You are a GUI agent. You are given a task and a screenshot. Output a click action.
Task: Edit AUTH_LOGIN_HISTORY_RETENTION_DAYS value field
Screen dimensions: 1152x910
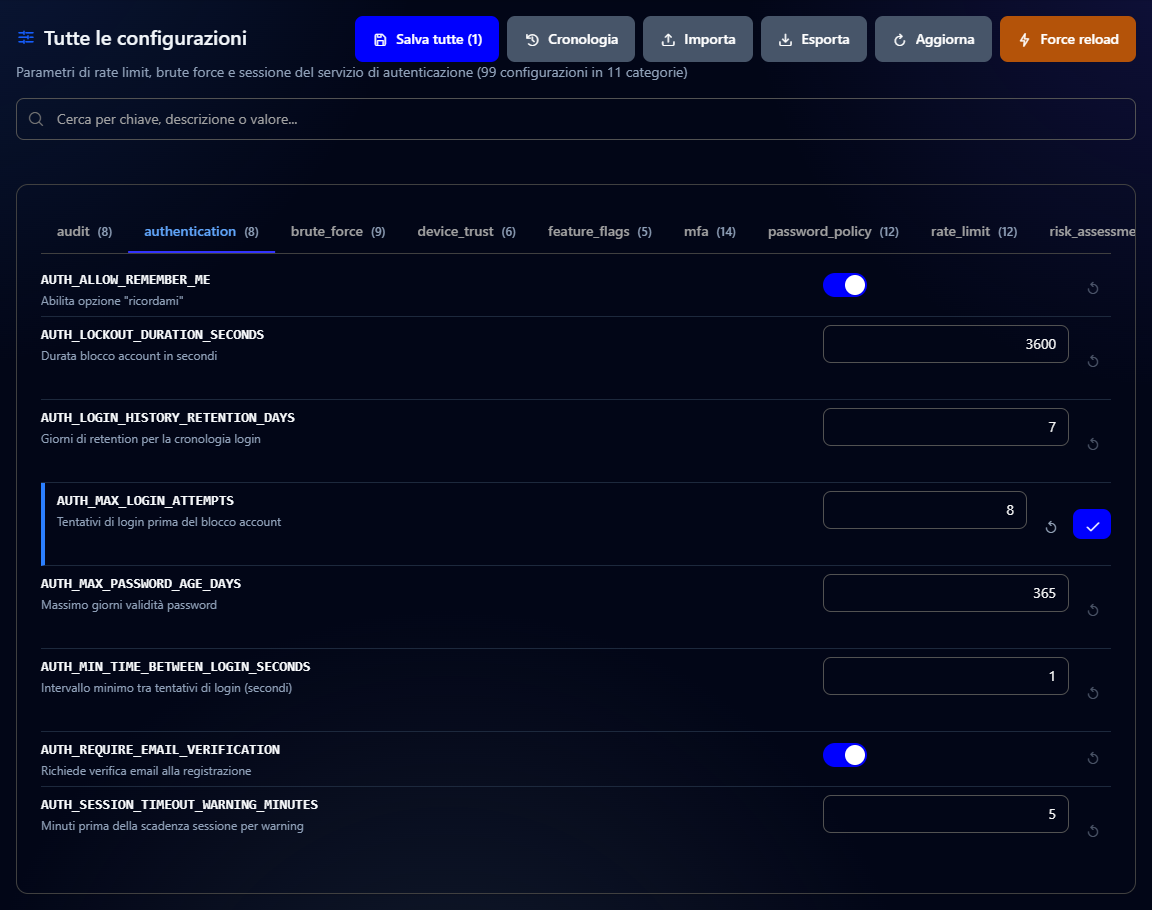(x=946, y=427)
